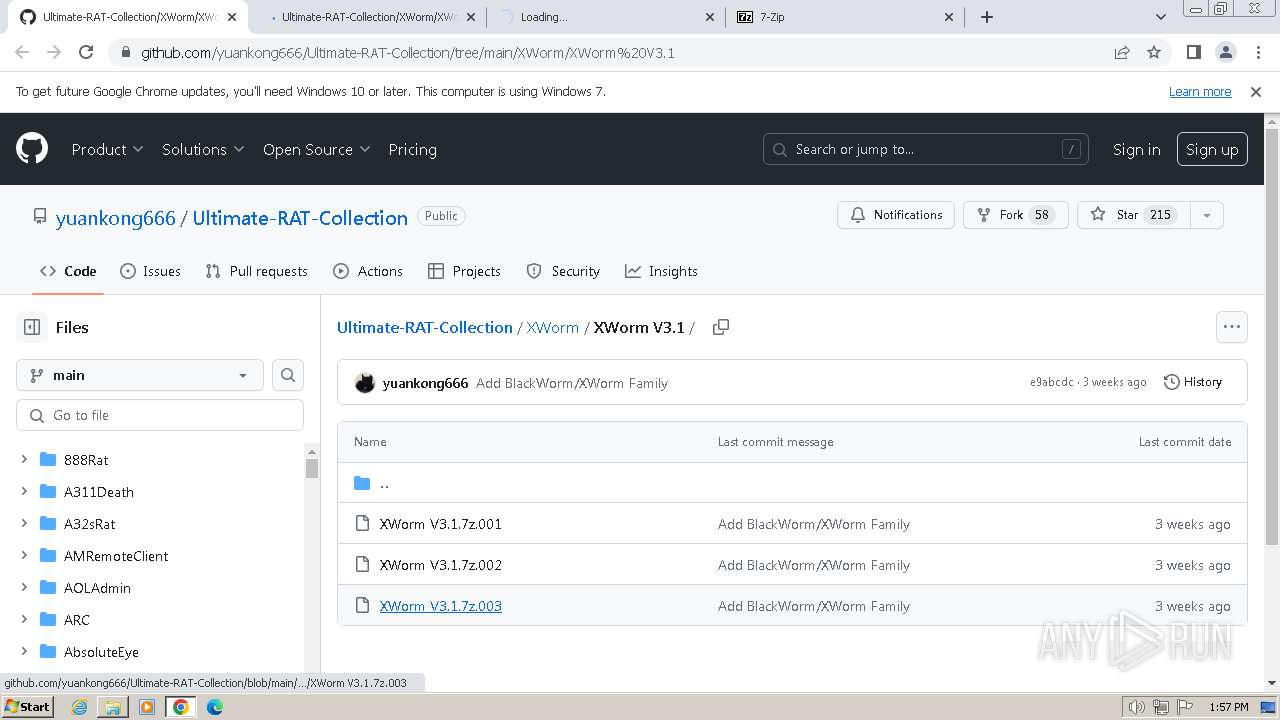Switch to the Loading browser tab
This screenshot has height=720, width=1280.
coord(605,16)
